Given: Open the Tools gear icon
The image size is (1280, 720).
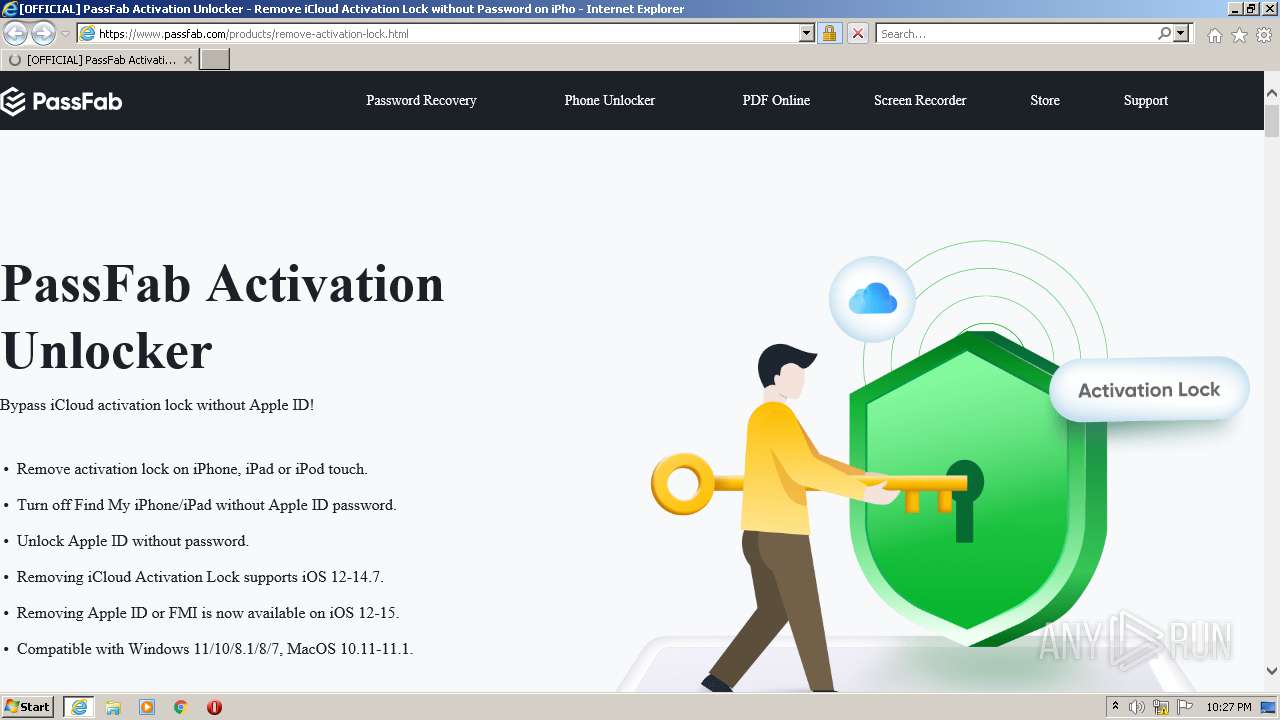Looking at the screenshot, I should [1264, 35].
